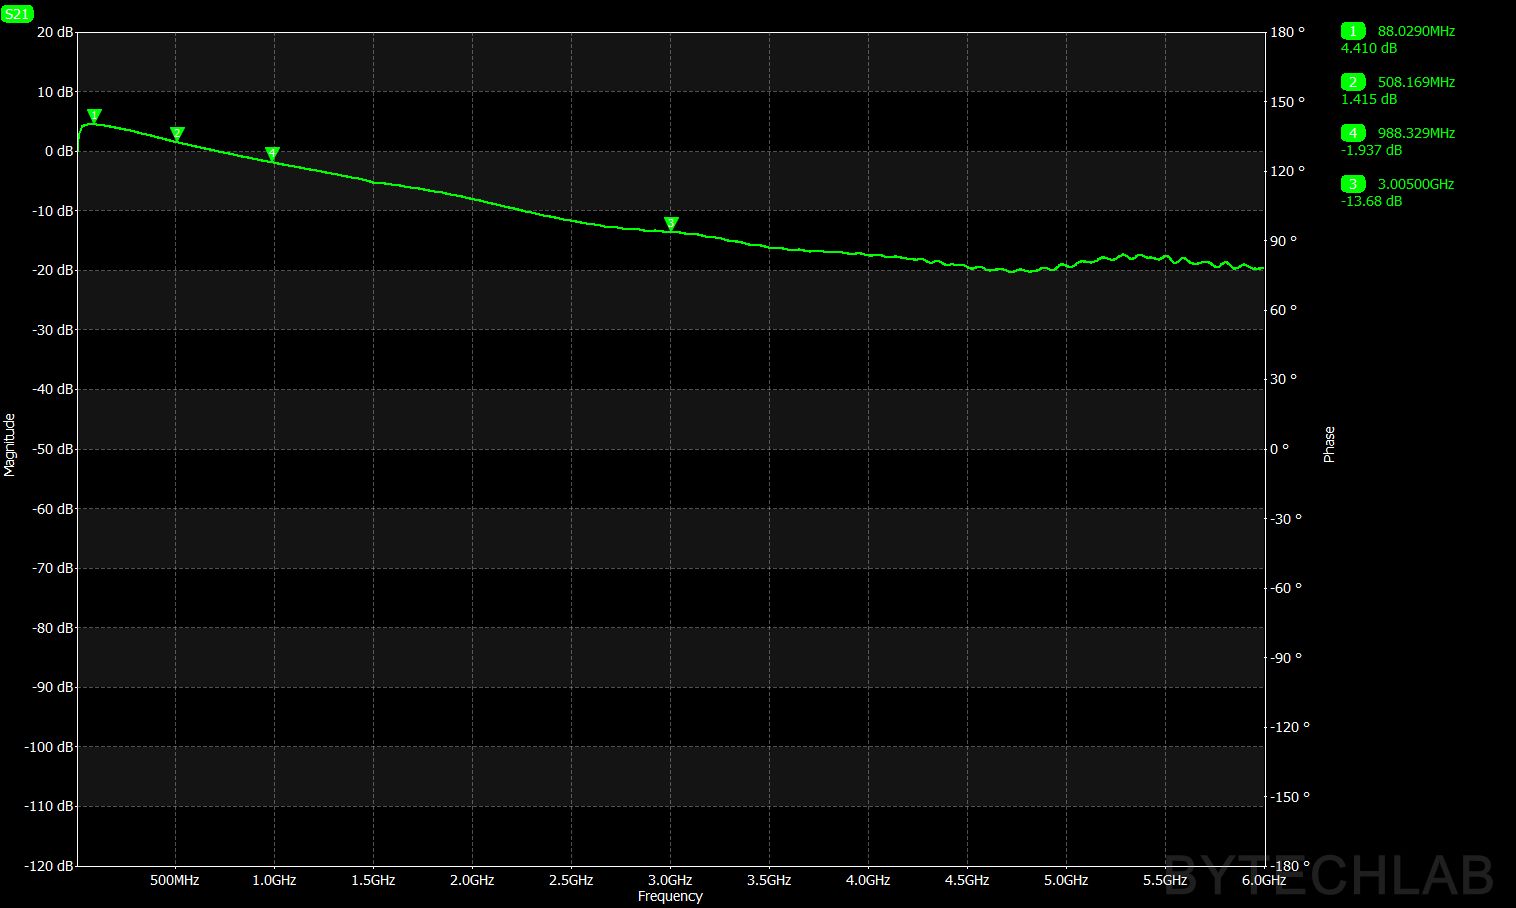
Task: Click the Phase axis title
Action: 1329,444
